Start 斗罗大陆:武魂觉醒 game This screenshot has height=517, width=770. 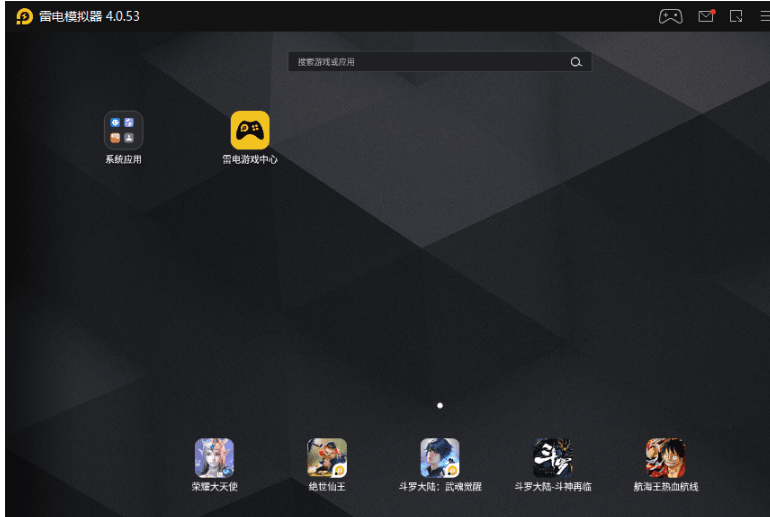[x=439, y=457]
